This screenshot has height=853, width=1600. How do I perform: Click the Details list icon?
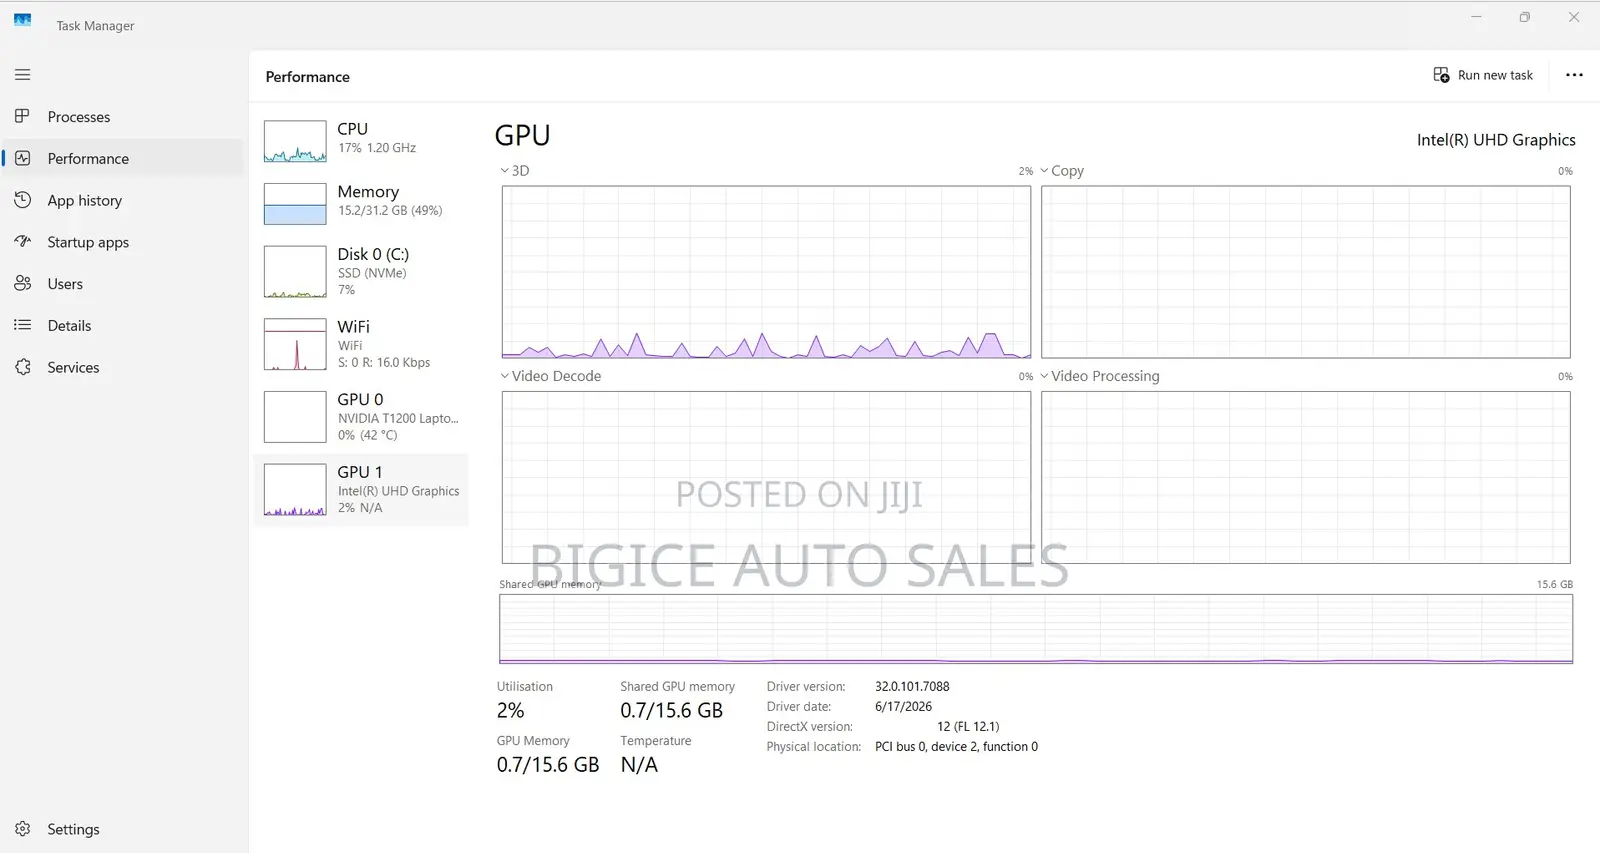click(x=22, y=325)
